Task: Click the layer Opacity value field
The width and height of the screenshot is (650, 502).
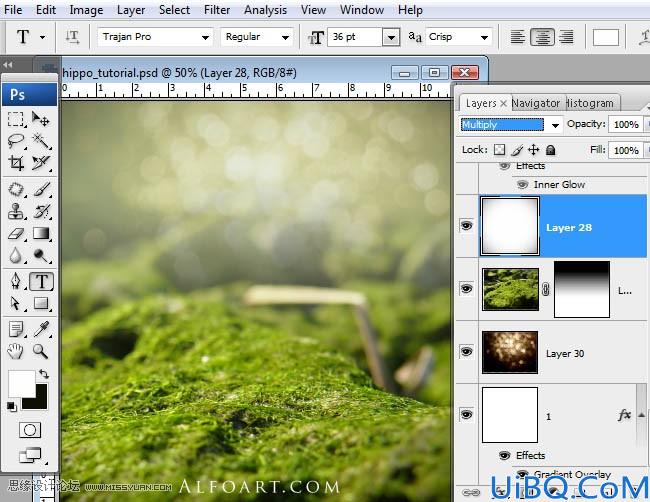Action: [625, 124]
